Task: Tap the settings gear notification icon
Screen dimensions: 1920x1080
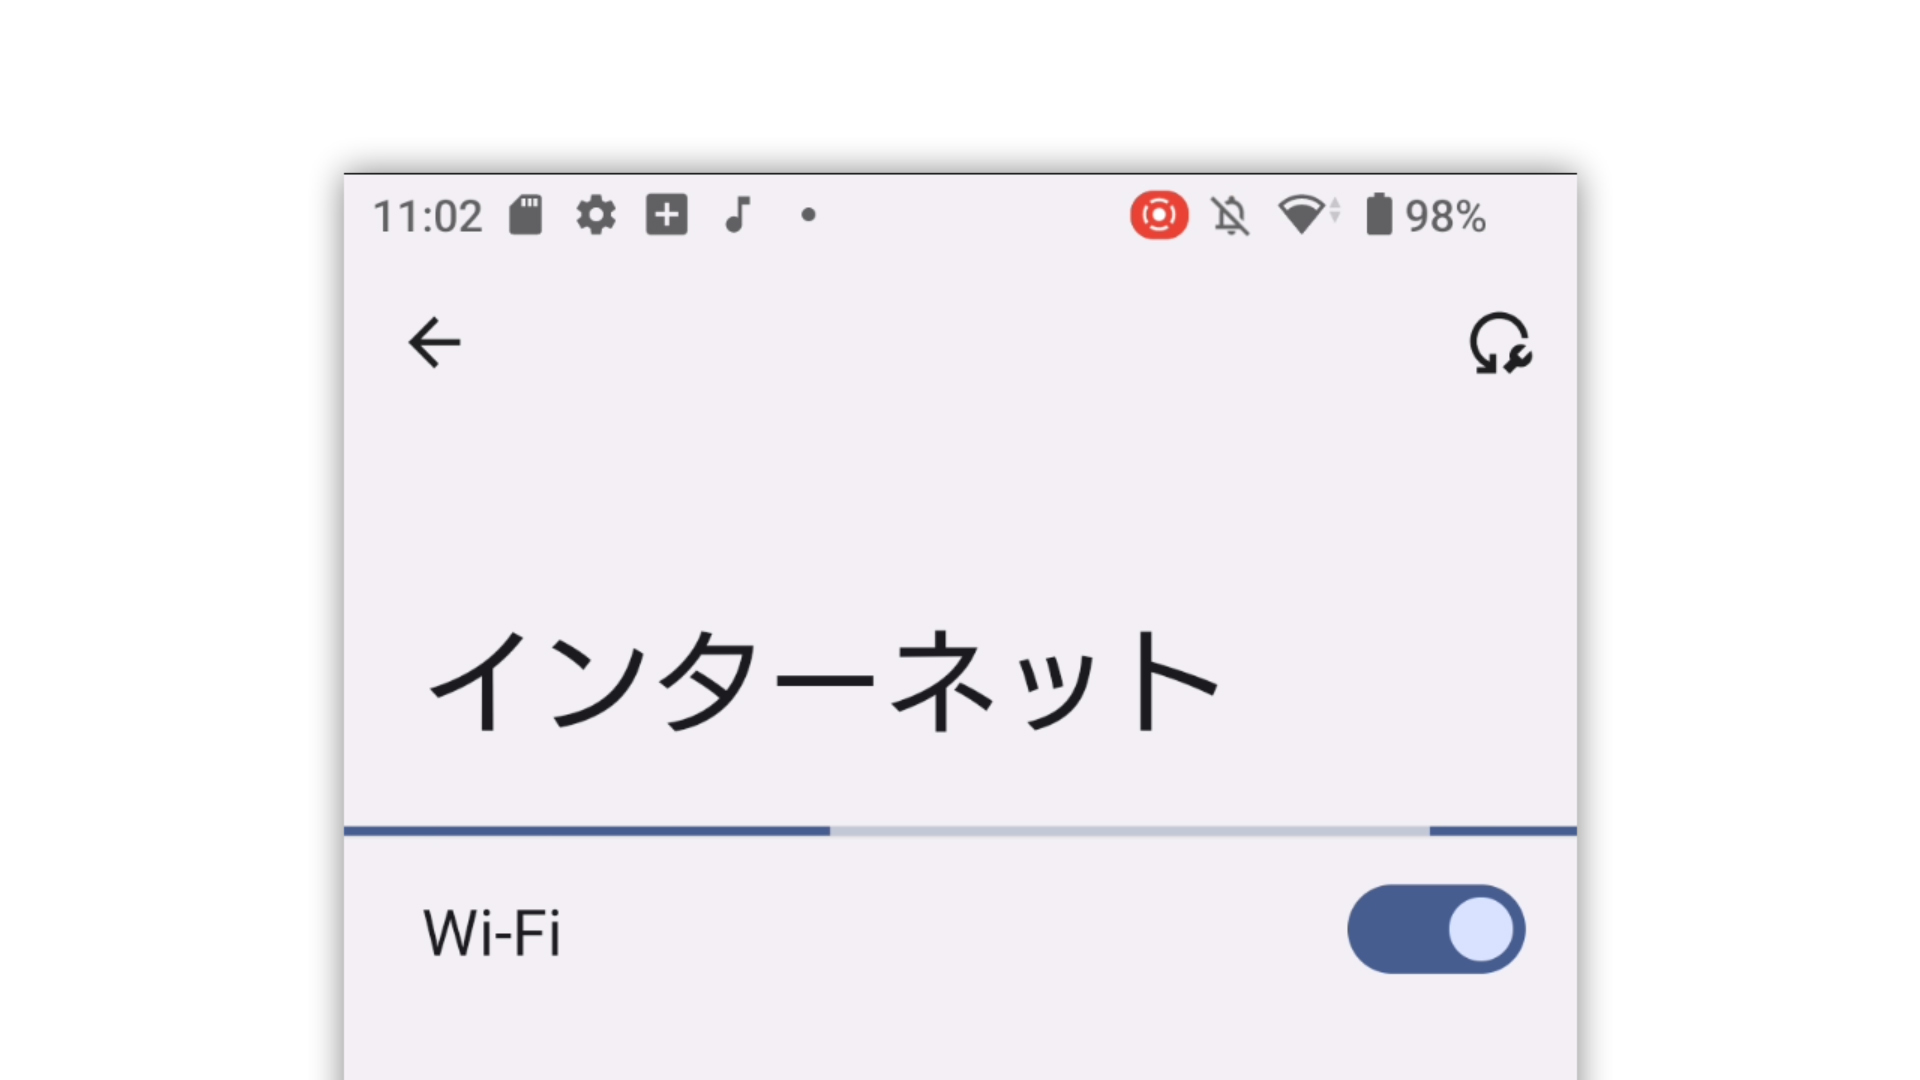Action: pyautogui.click(x=596, y=215)
